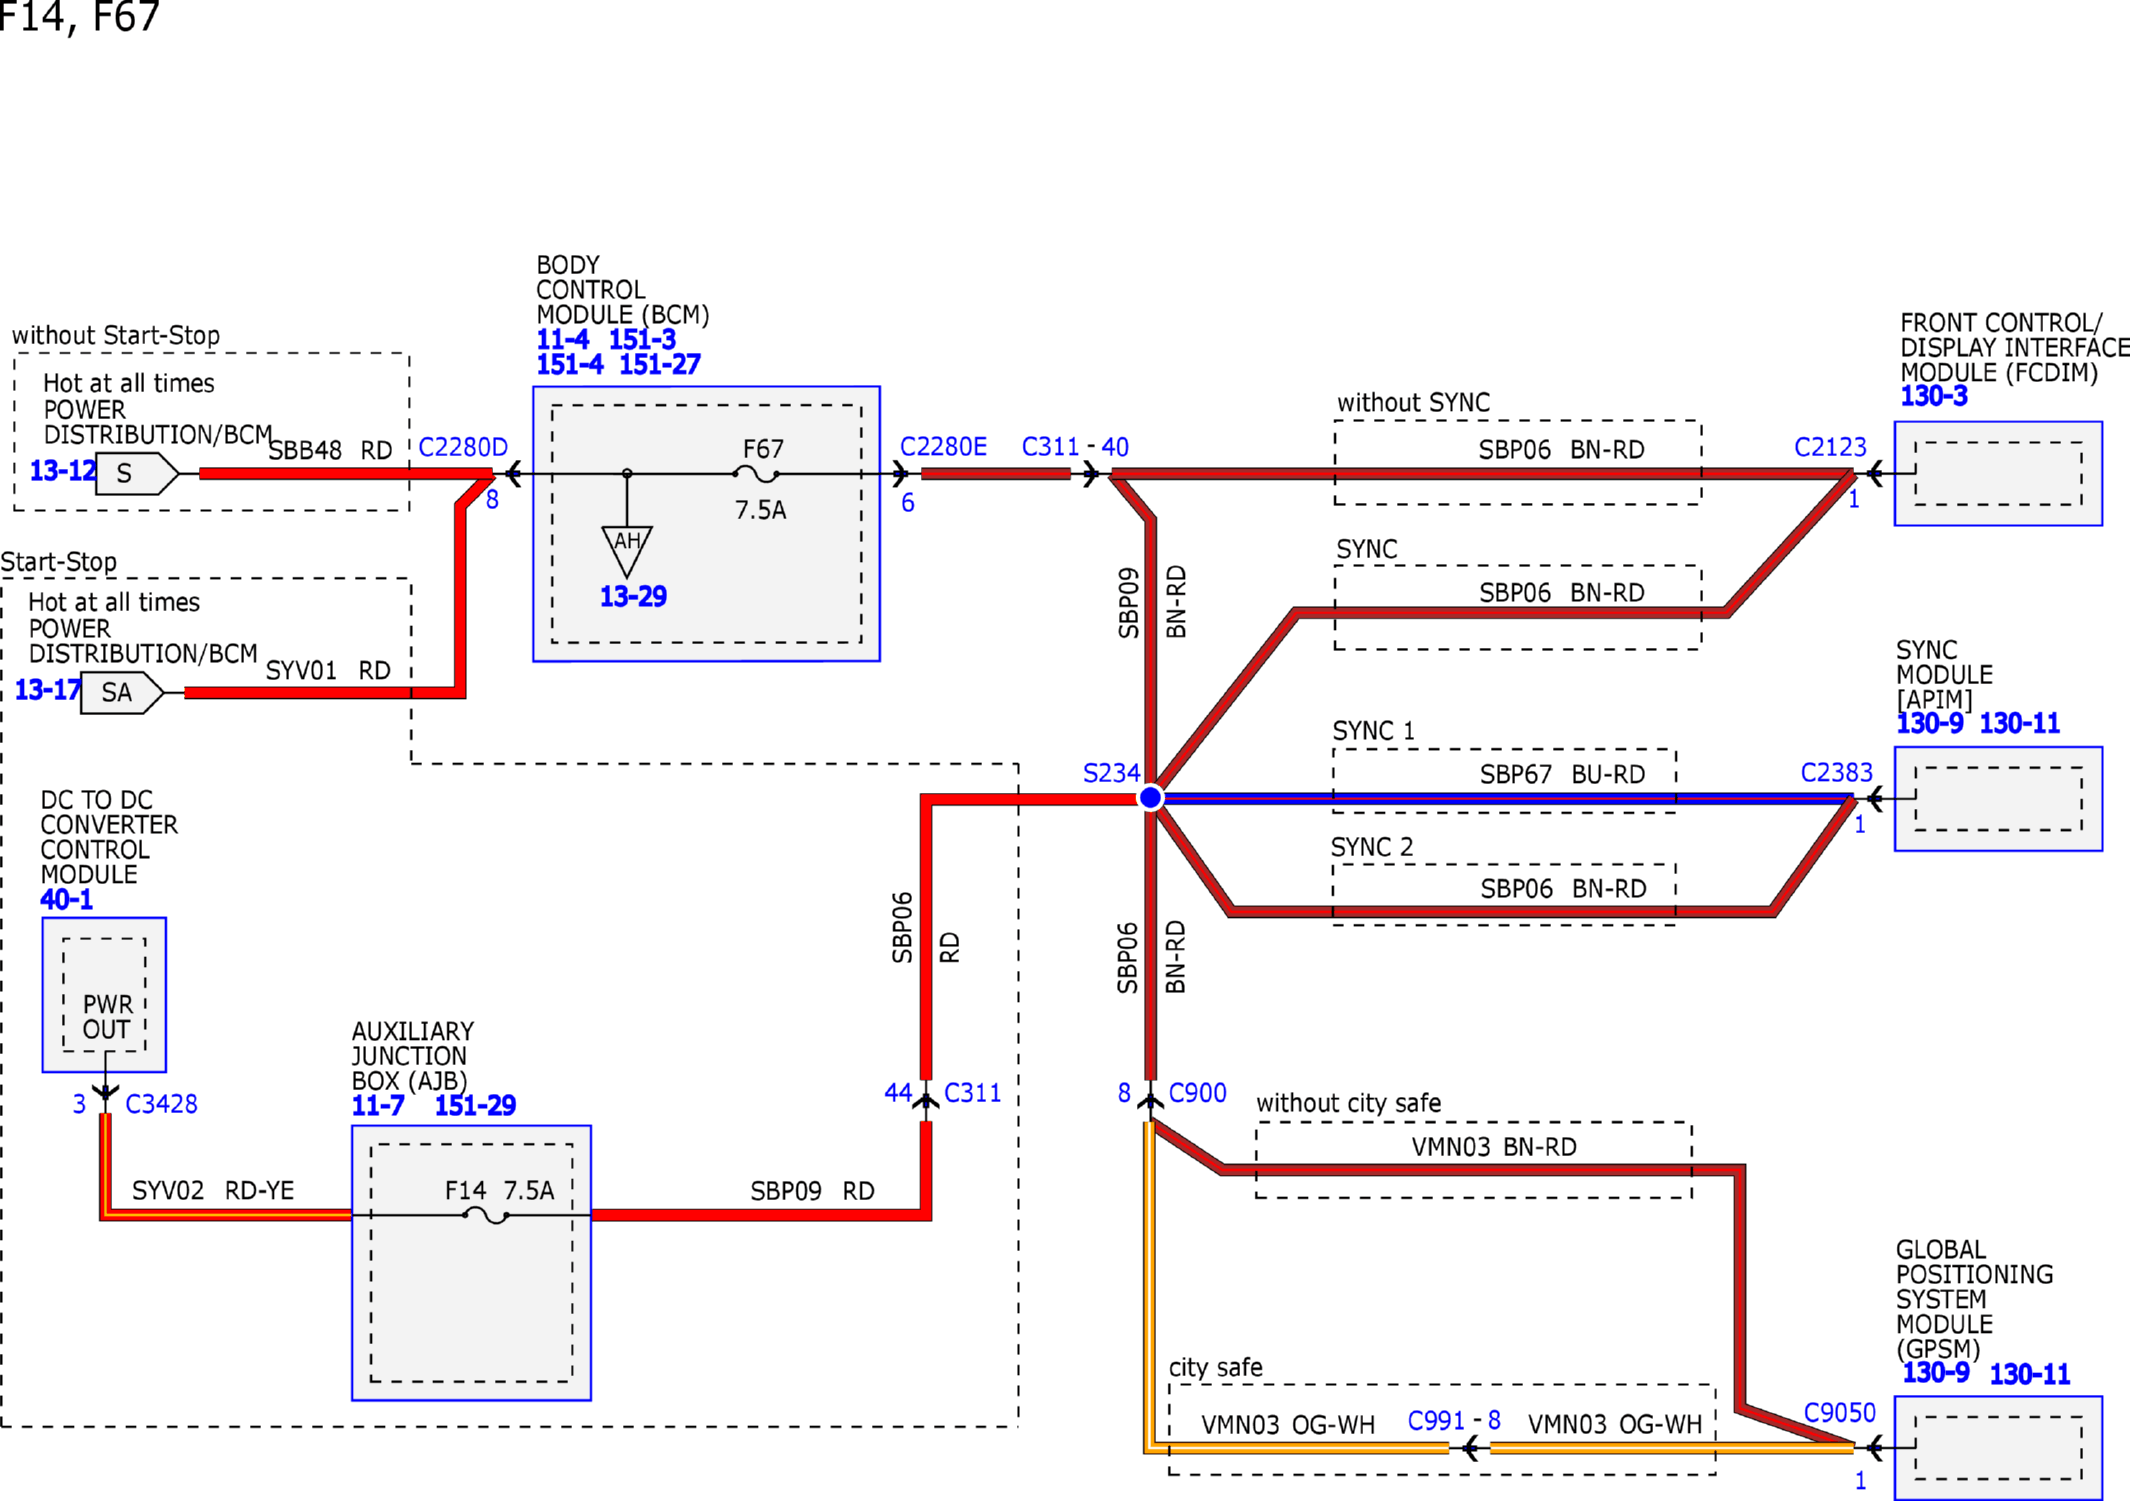
Task: Open 130-9 link under SYNC MODULE
Action: click(x=1930, y=724)
